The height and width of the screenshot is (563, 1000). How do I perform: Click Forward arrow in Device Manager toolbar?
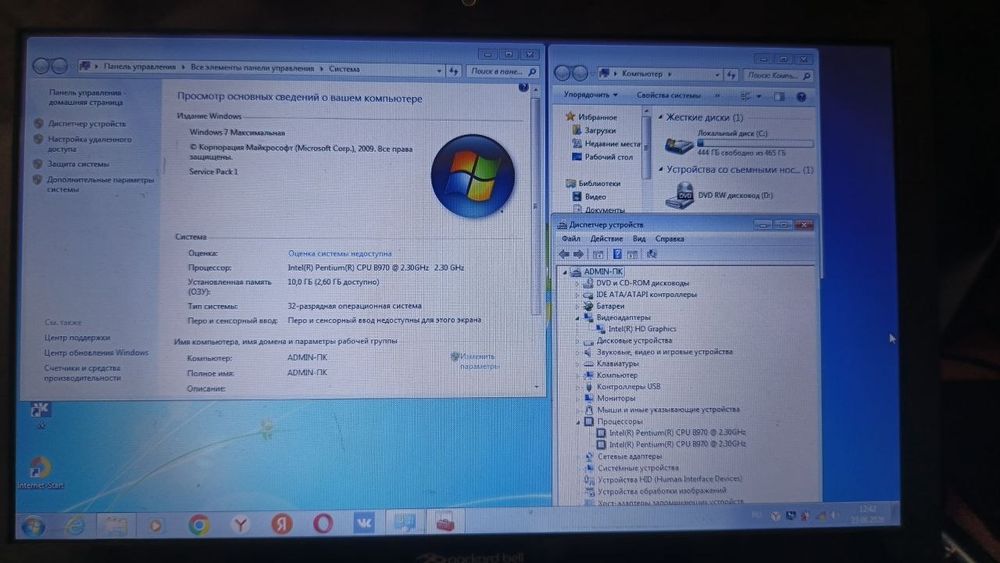pyautogui.click(x=578, y=254)
